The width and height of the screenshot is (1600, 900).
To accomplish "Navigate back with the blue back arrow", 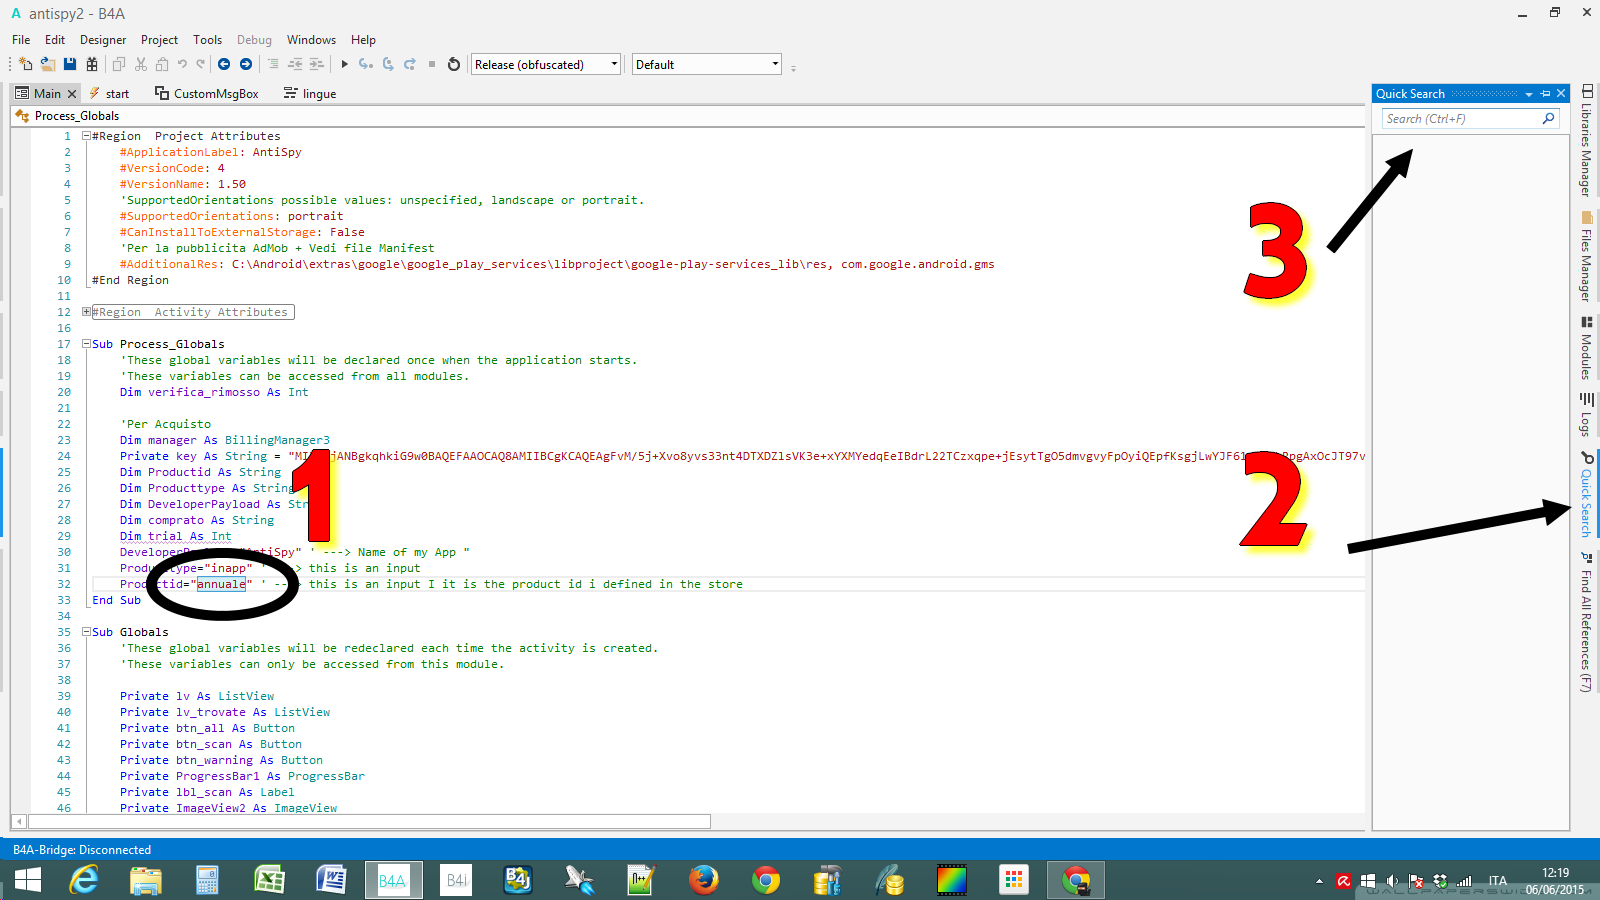I will pyautogui.click(x=222, y=64).
